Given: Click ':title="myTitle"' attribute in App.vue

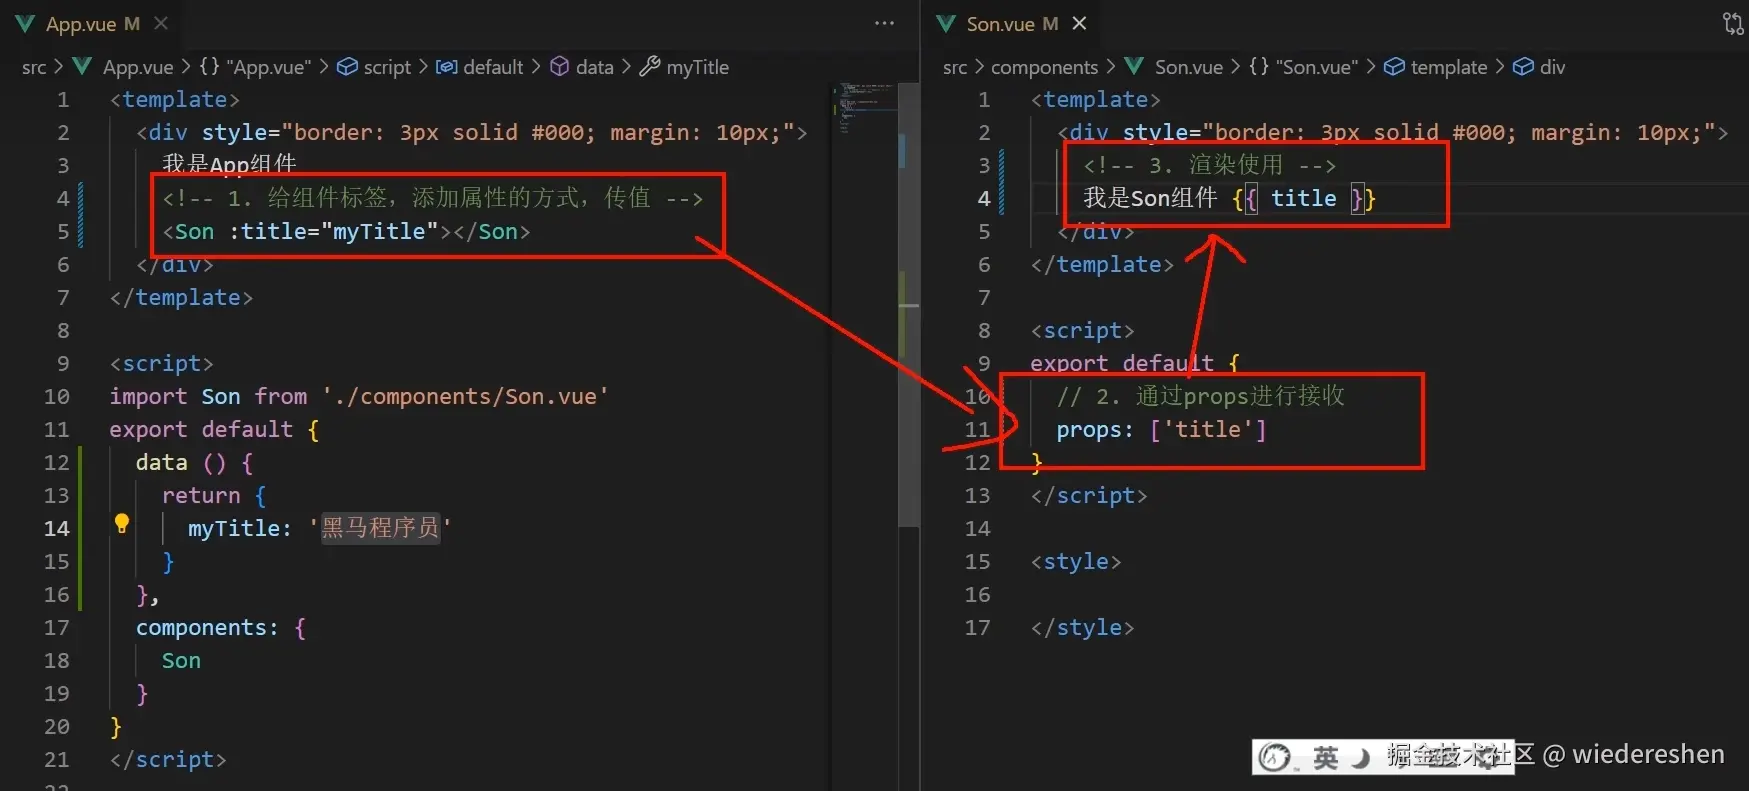Looking at the screenshot, I should tap(335, 231).
